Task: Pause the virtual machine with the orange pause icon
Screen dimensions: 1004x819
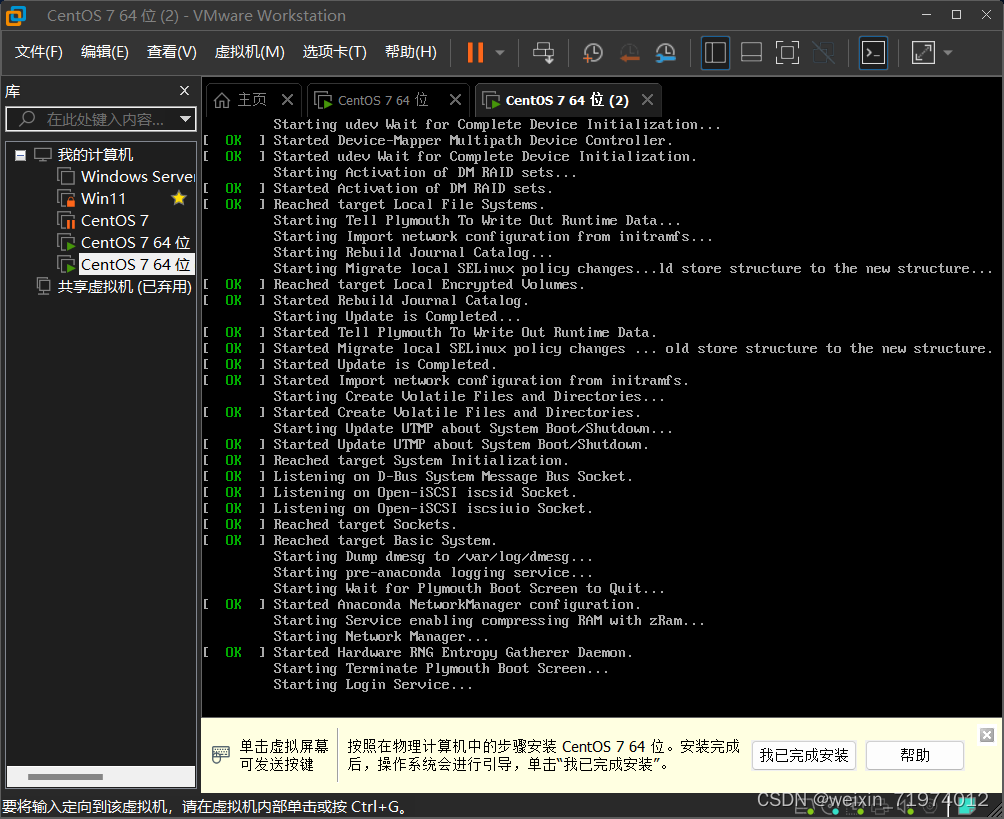Action: click(474, 53)
